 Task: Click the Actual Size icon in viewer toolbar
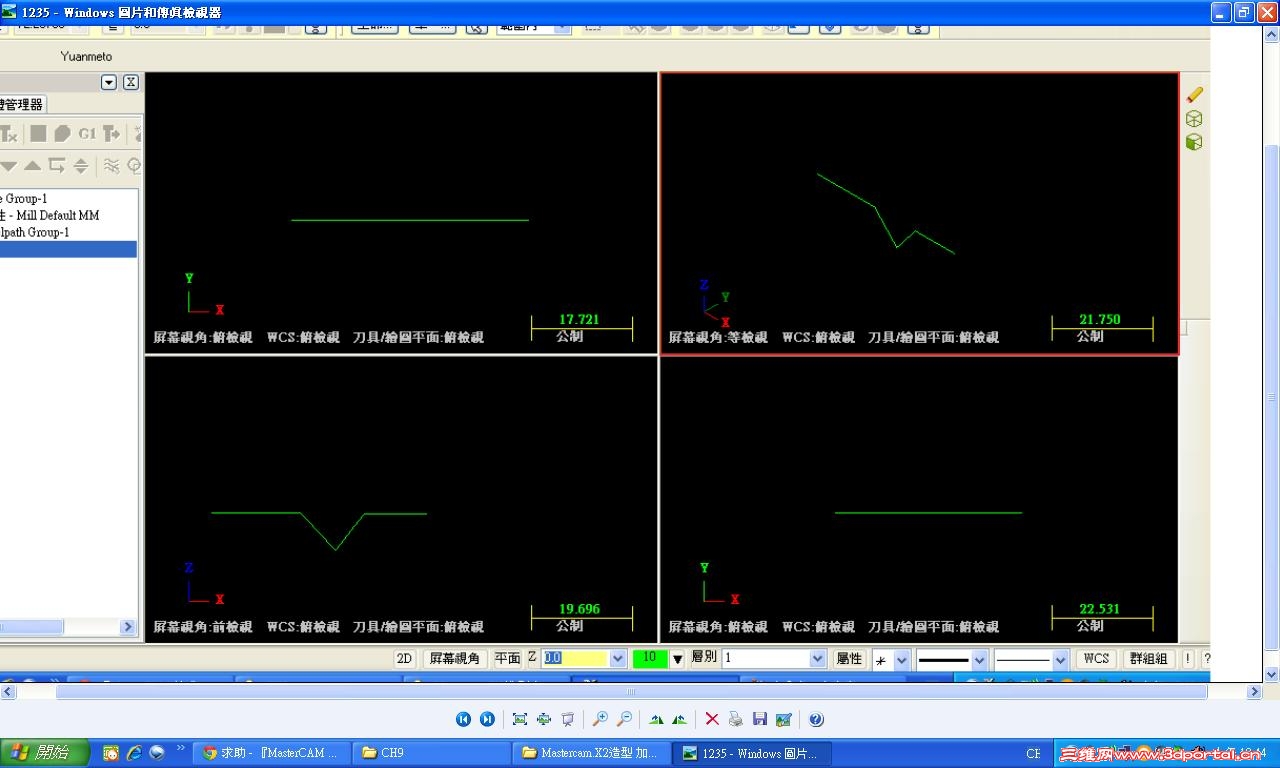tap(544, 719)
